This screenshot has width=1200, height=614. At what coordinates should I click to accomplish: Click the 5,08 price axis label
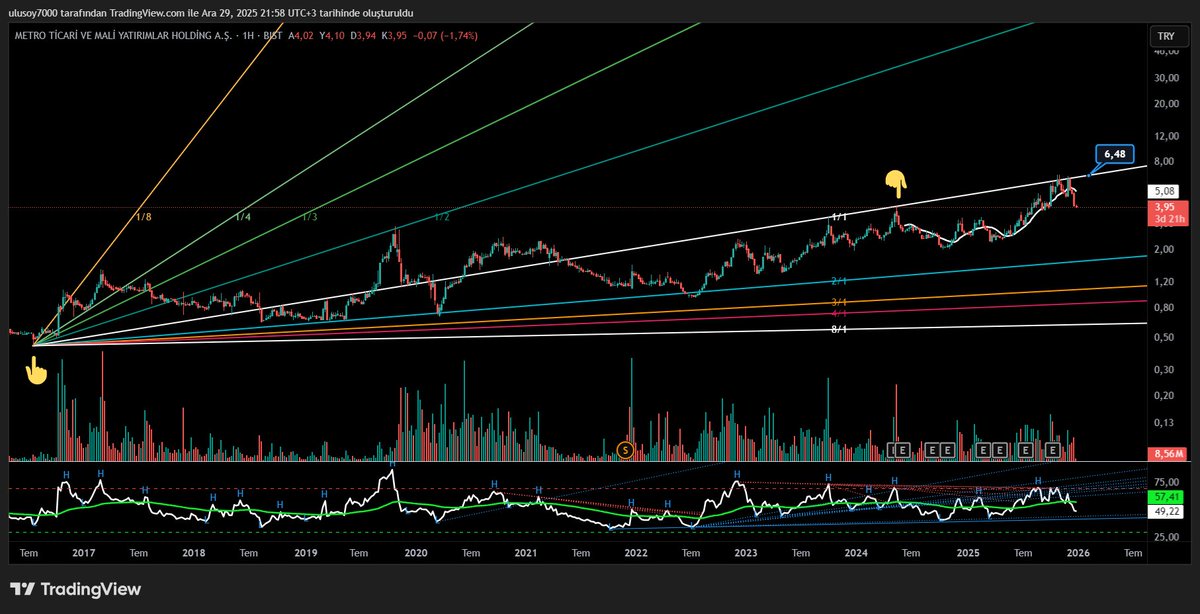pyautogui.click(x=1165, y=190)
